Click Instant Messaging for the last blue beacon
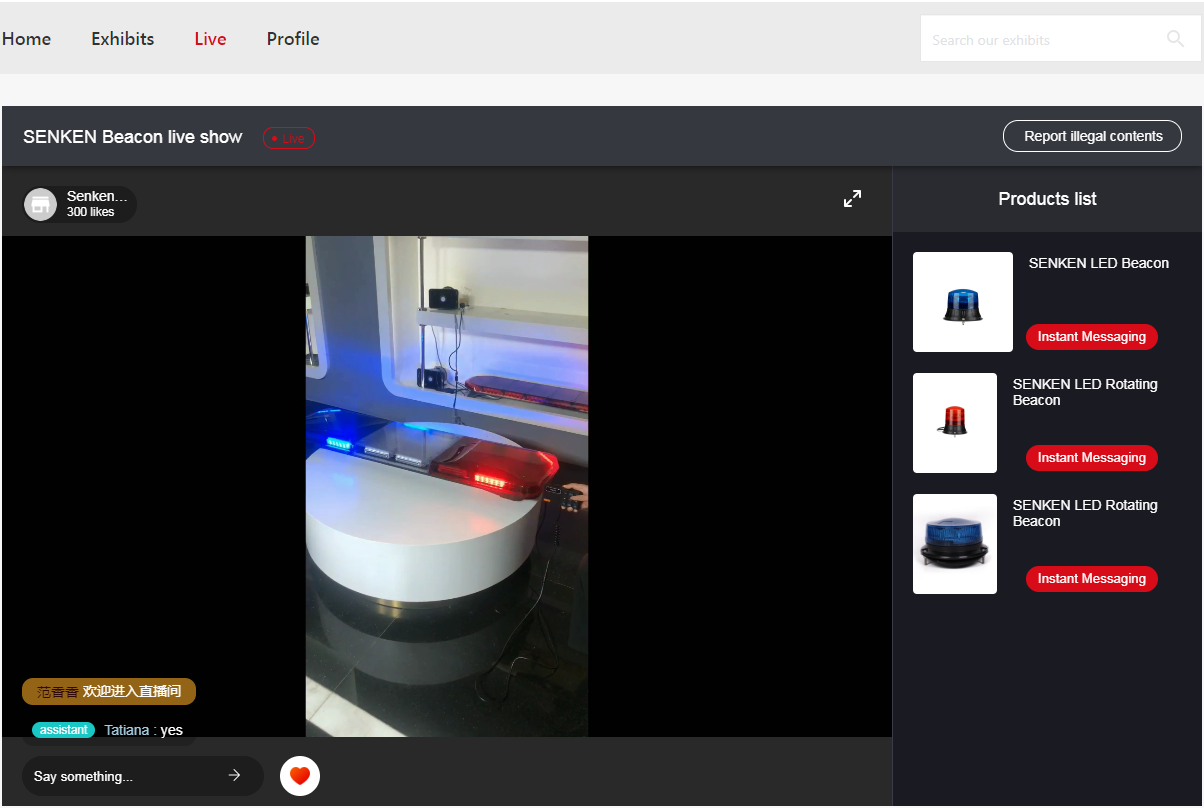 (1091, 579)
